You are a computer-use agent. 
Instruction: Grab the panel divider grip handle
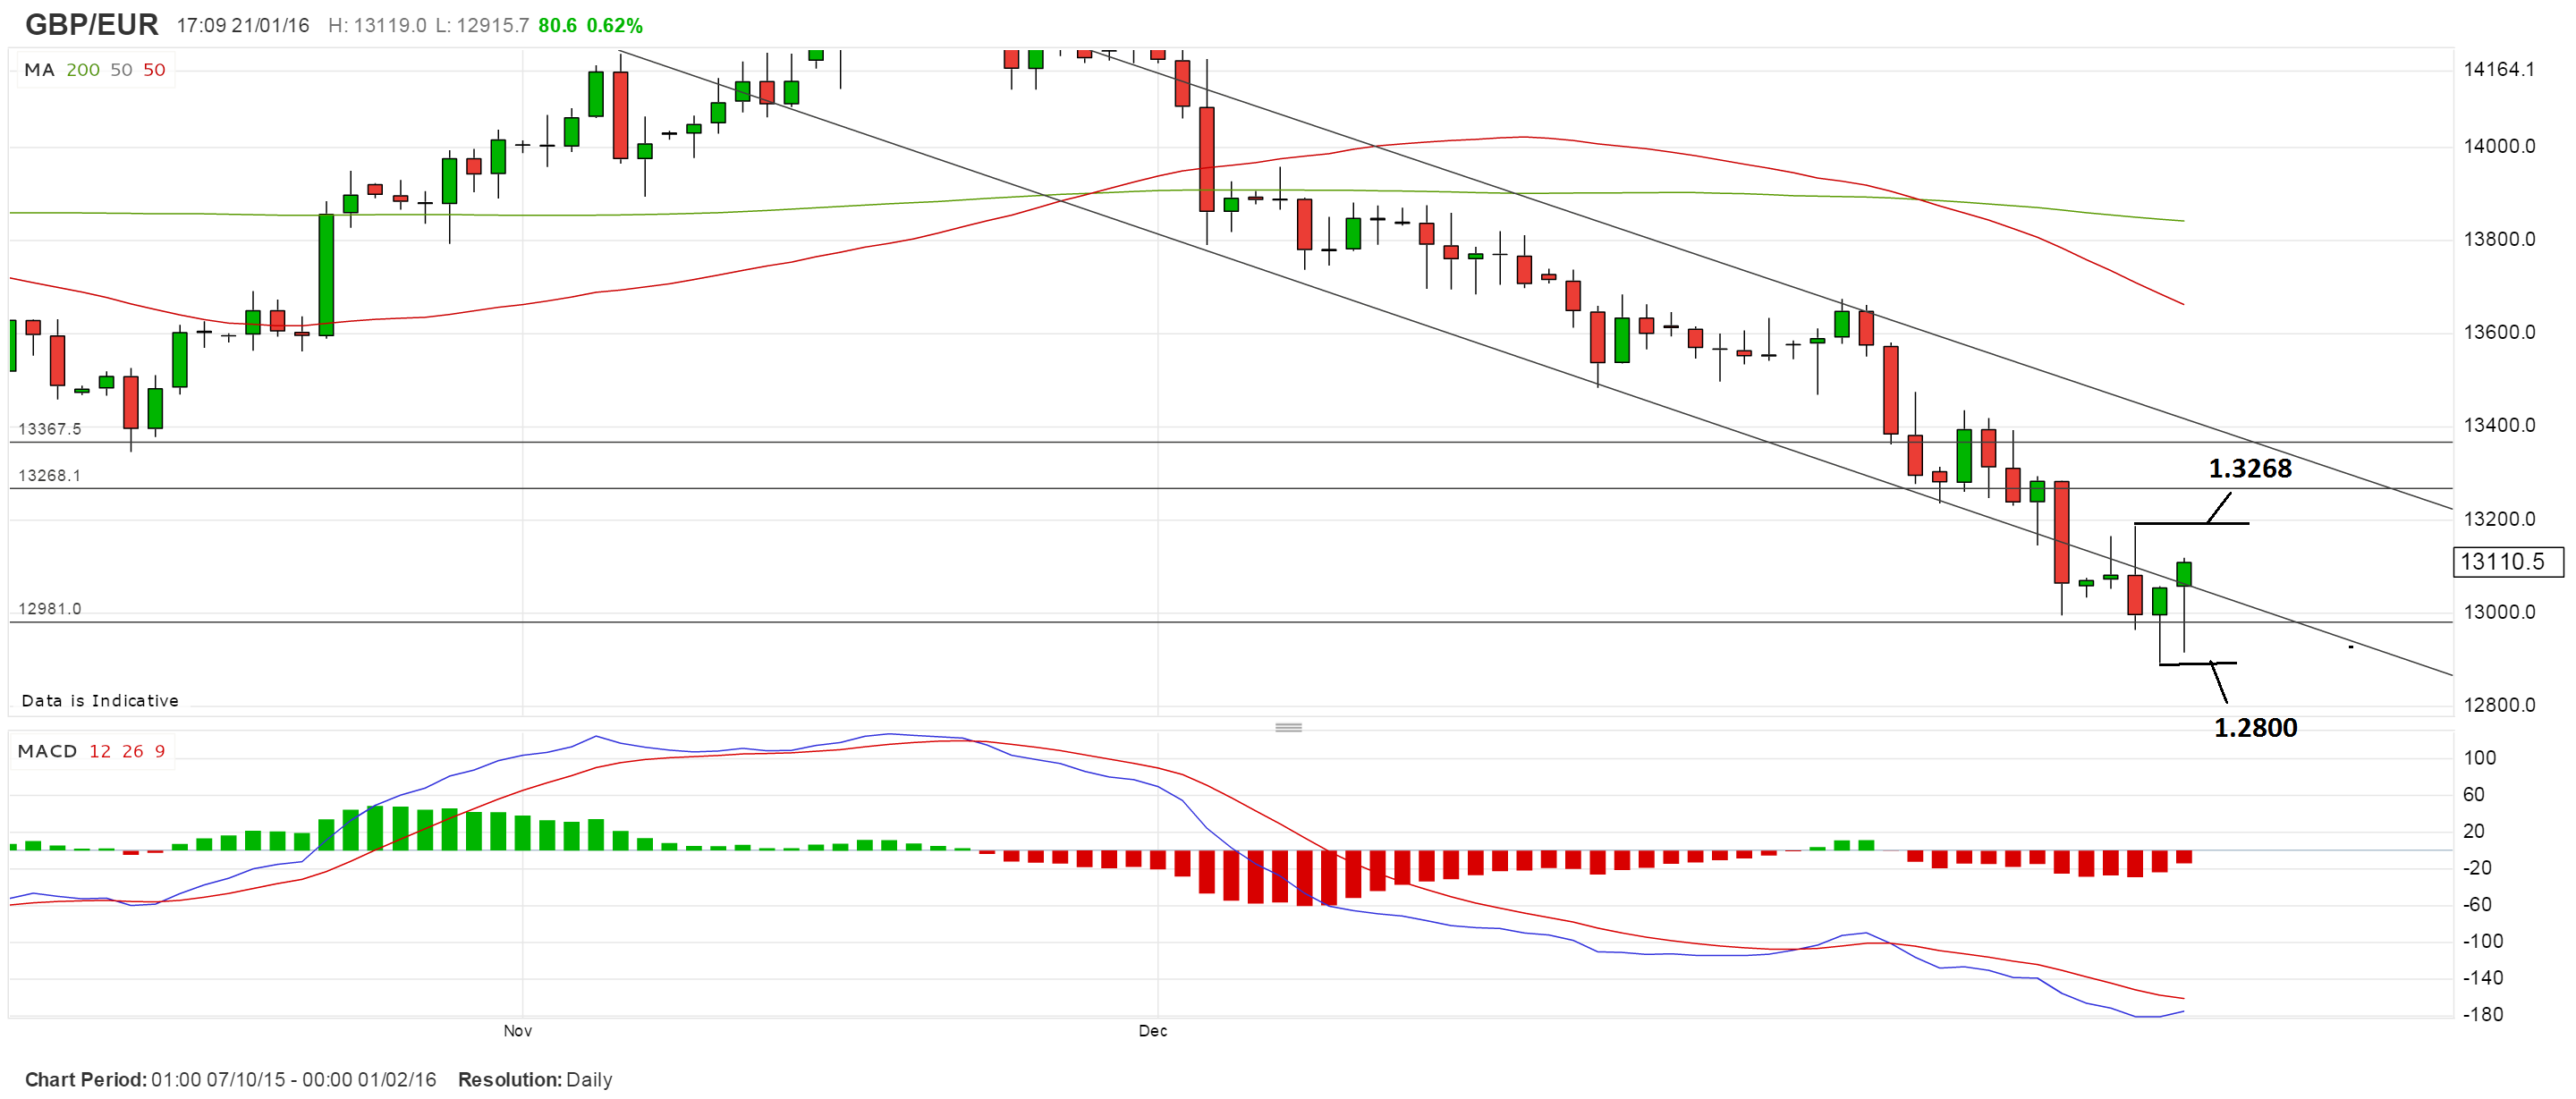pos(1288,727)
